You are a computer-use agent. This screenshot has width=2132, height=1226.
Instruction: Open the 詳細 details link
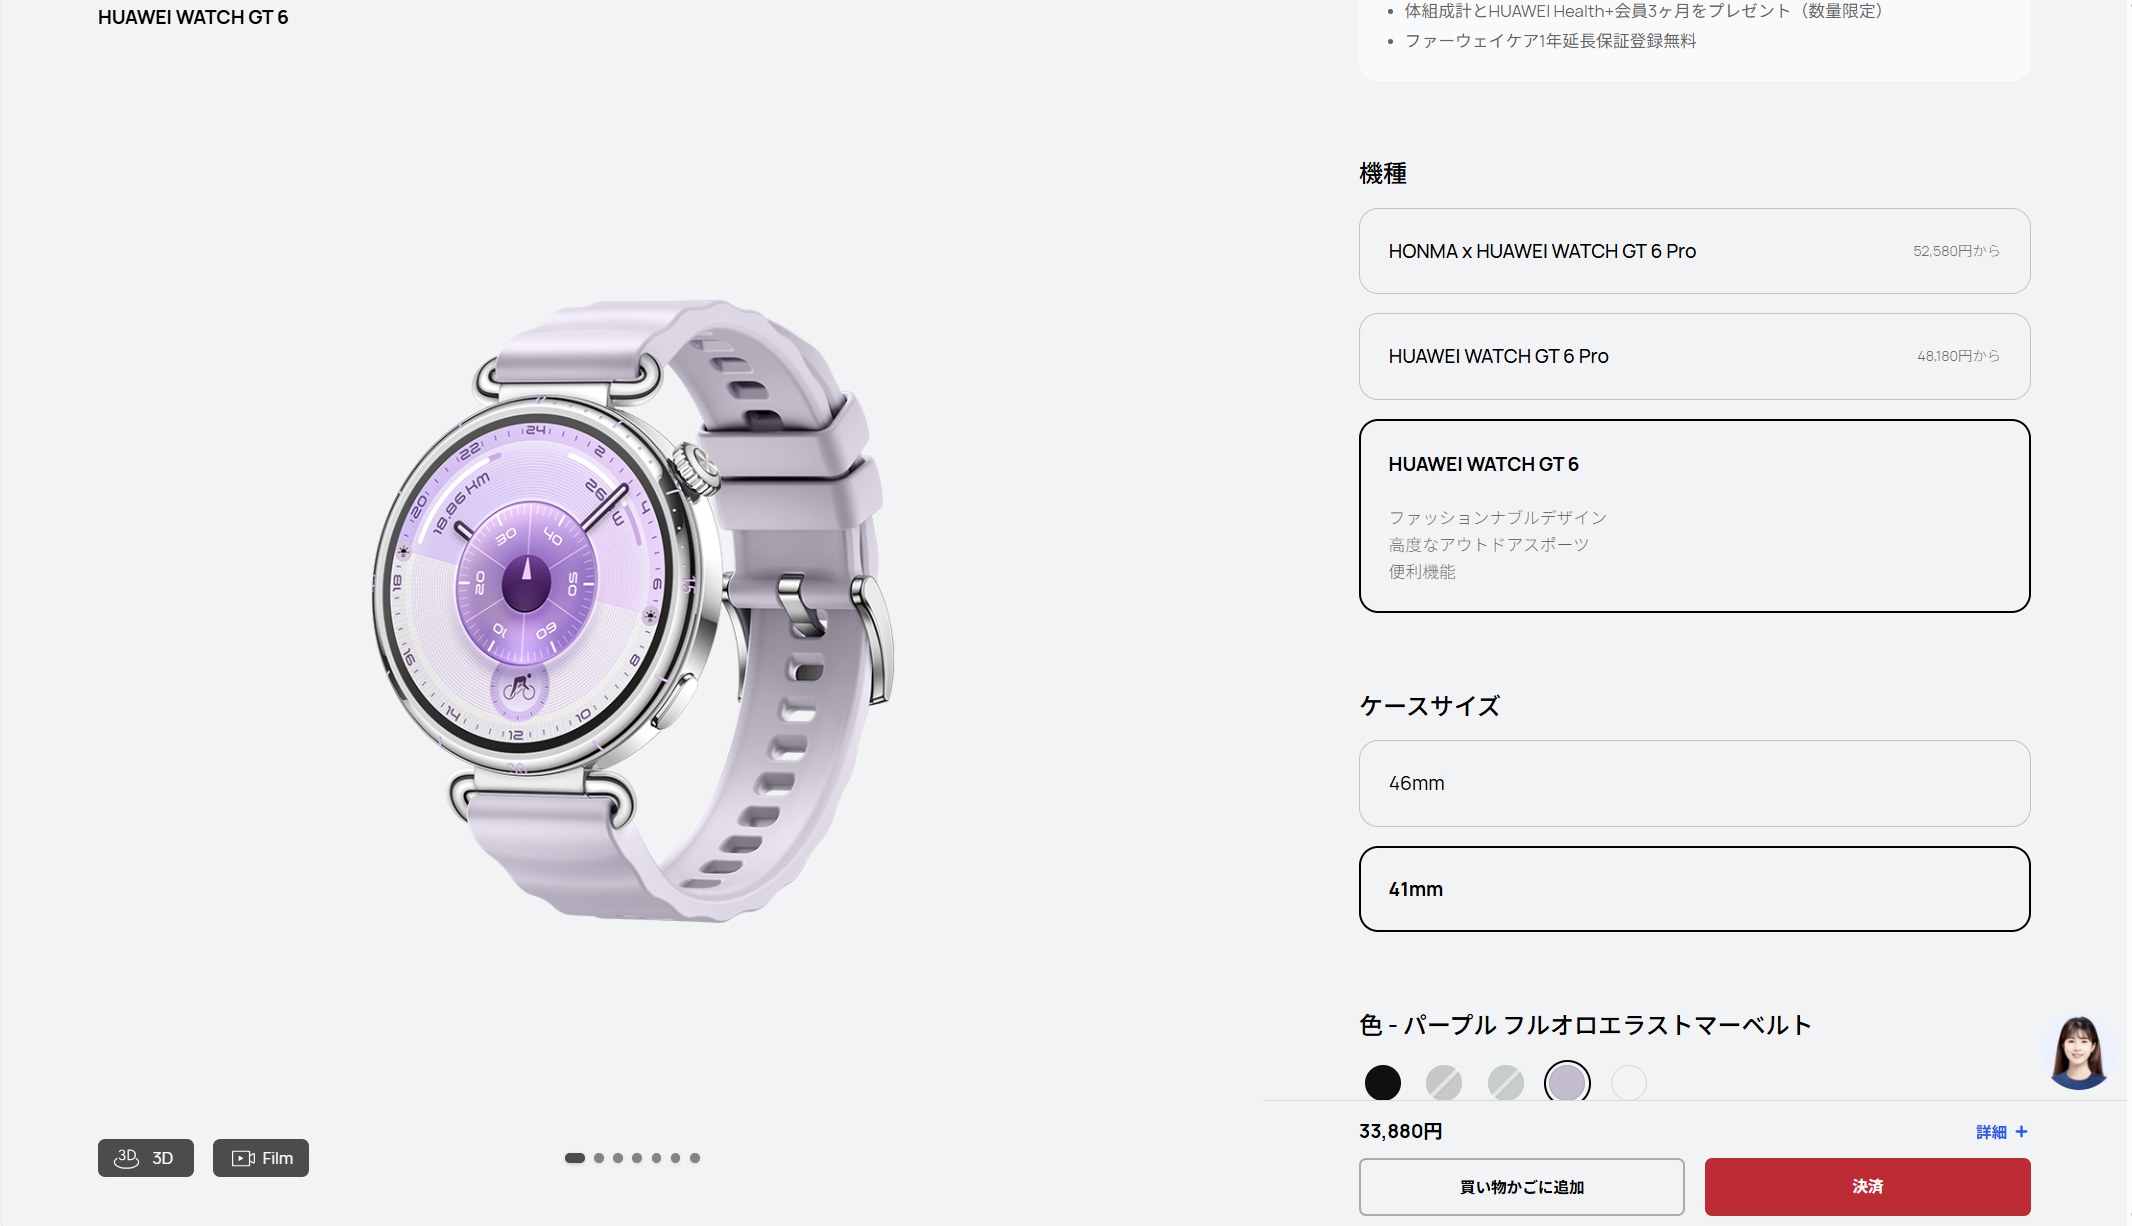(1991, 1132)
